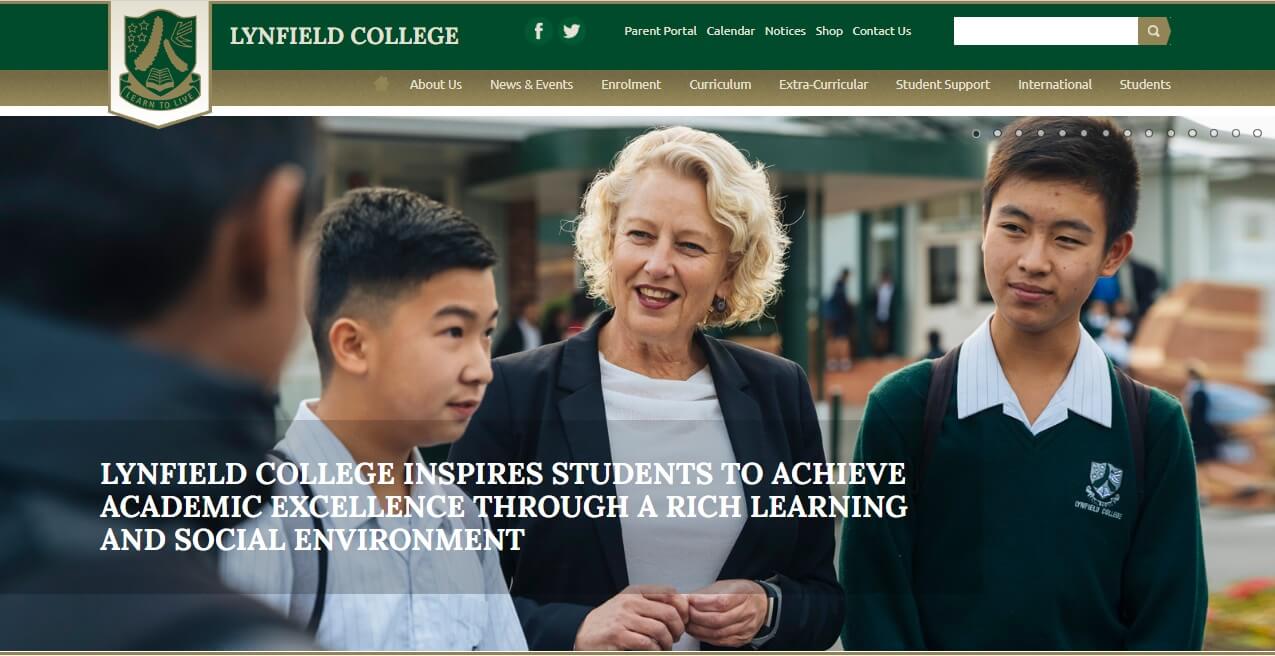The height and width of the screenshot is (656, 1275).
Task: Click inside the site search field
Action: tap(1046, 31)
